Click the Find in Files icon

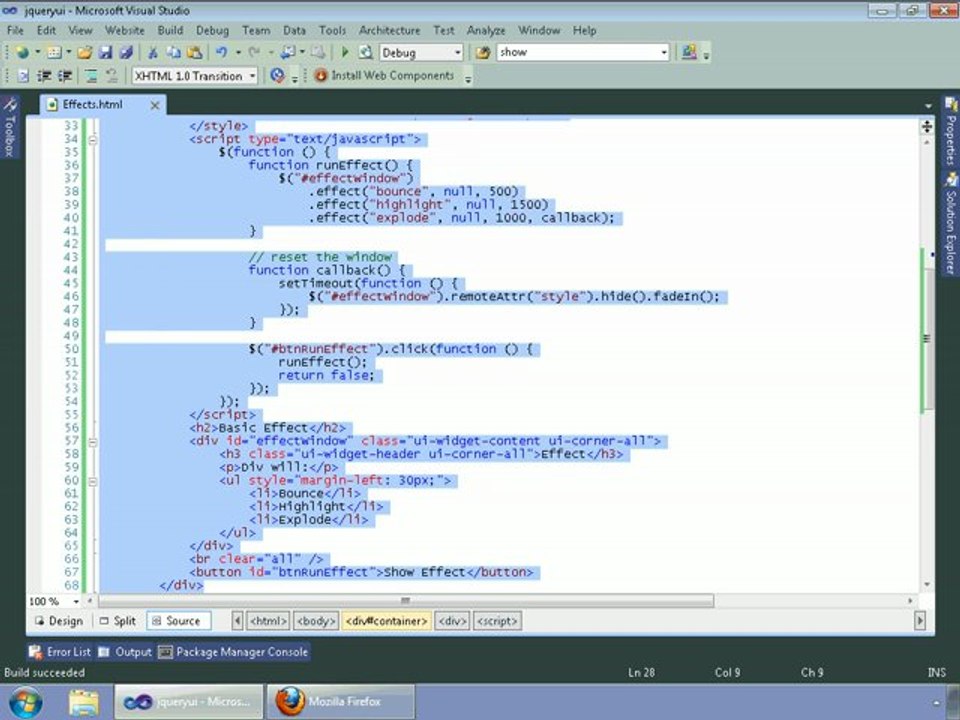click(483, 53)
